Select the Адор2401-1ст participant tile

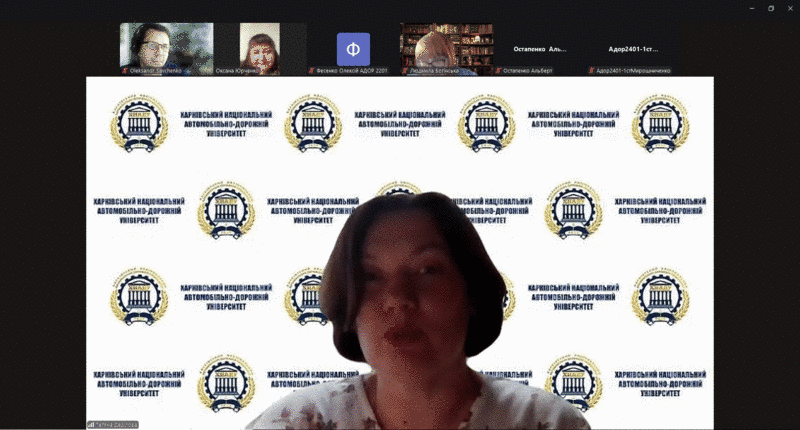click(633, 48)
